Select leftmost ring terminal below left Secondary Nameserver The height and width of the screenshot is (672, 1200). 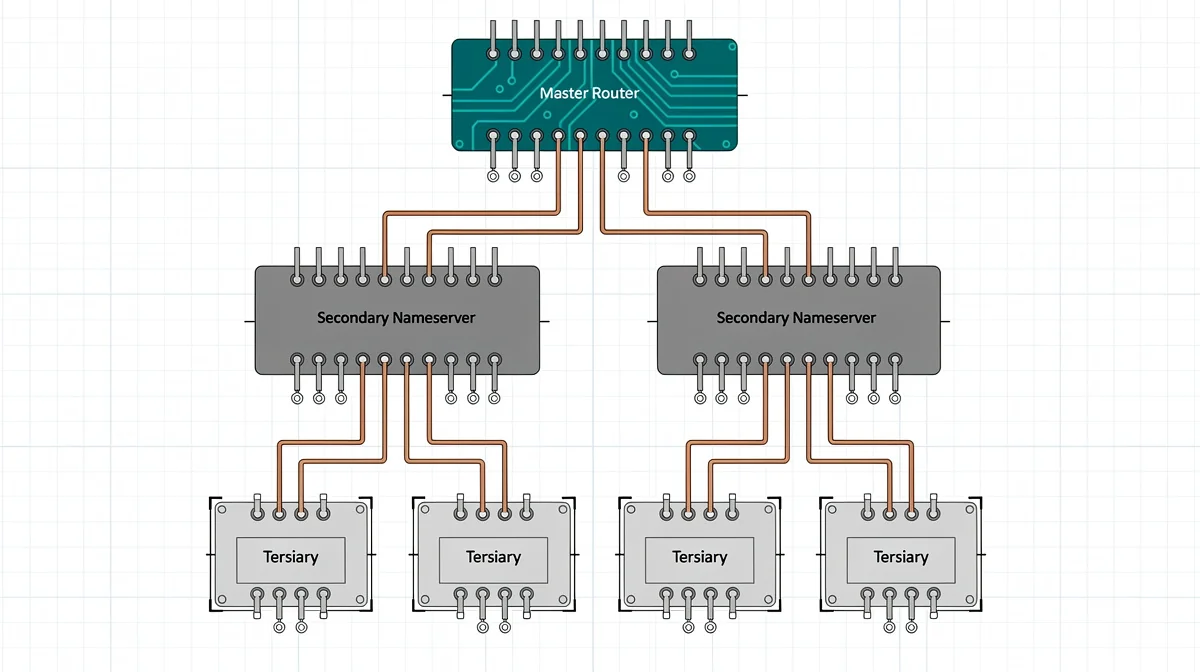point(297,399)
